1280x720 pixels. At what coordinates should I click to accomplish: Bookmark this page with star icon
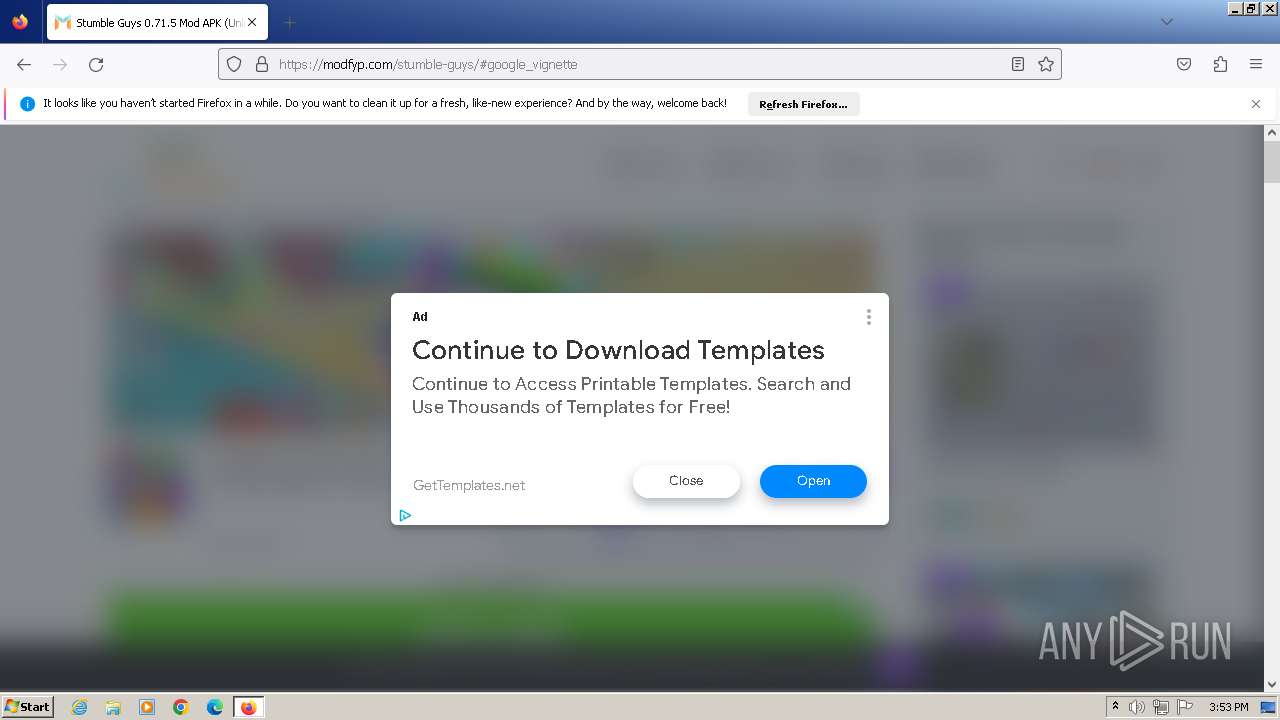click(1046, 64)
